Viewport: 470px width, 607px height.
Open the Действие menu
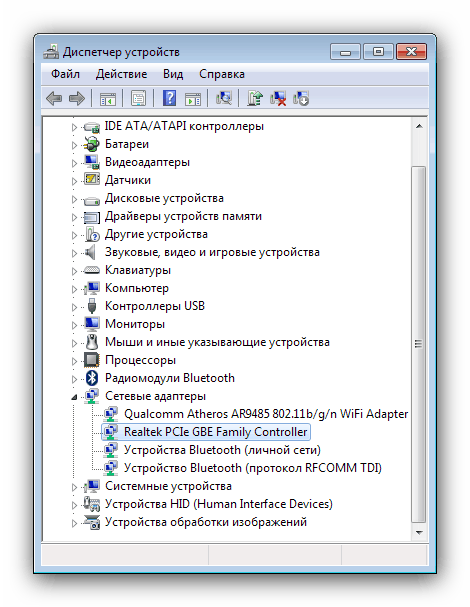point(121,74)
